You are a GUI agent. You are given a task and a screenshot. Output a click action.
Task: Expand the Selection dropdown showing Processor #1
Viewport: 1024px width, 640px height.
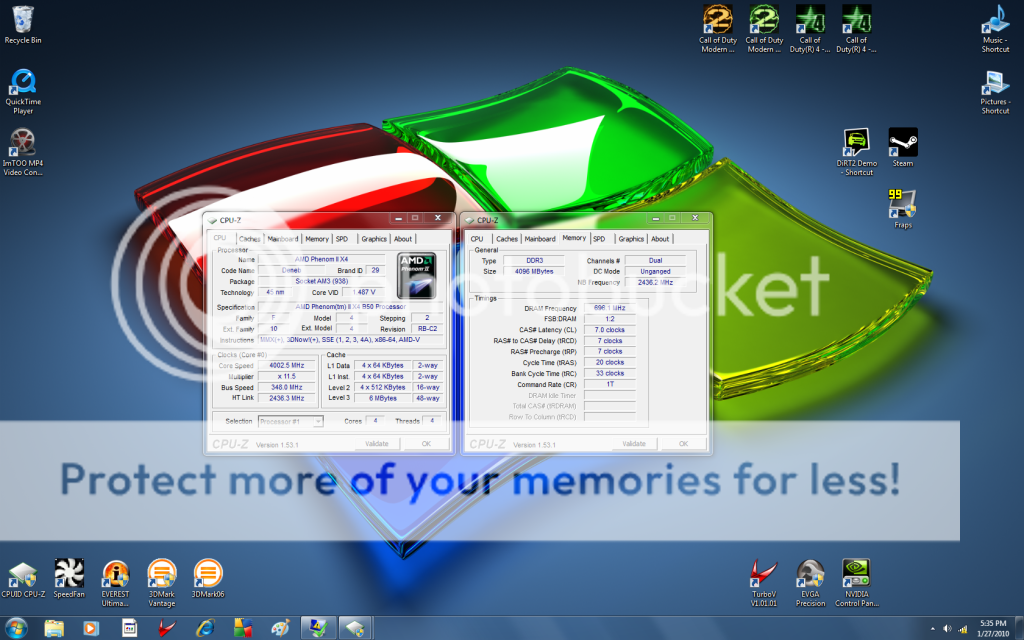291,422
